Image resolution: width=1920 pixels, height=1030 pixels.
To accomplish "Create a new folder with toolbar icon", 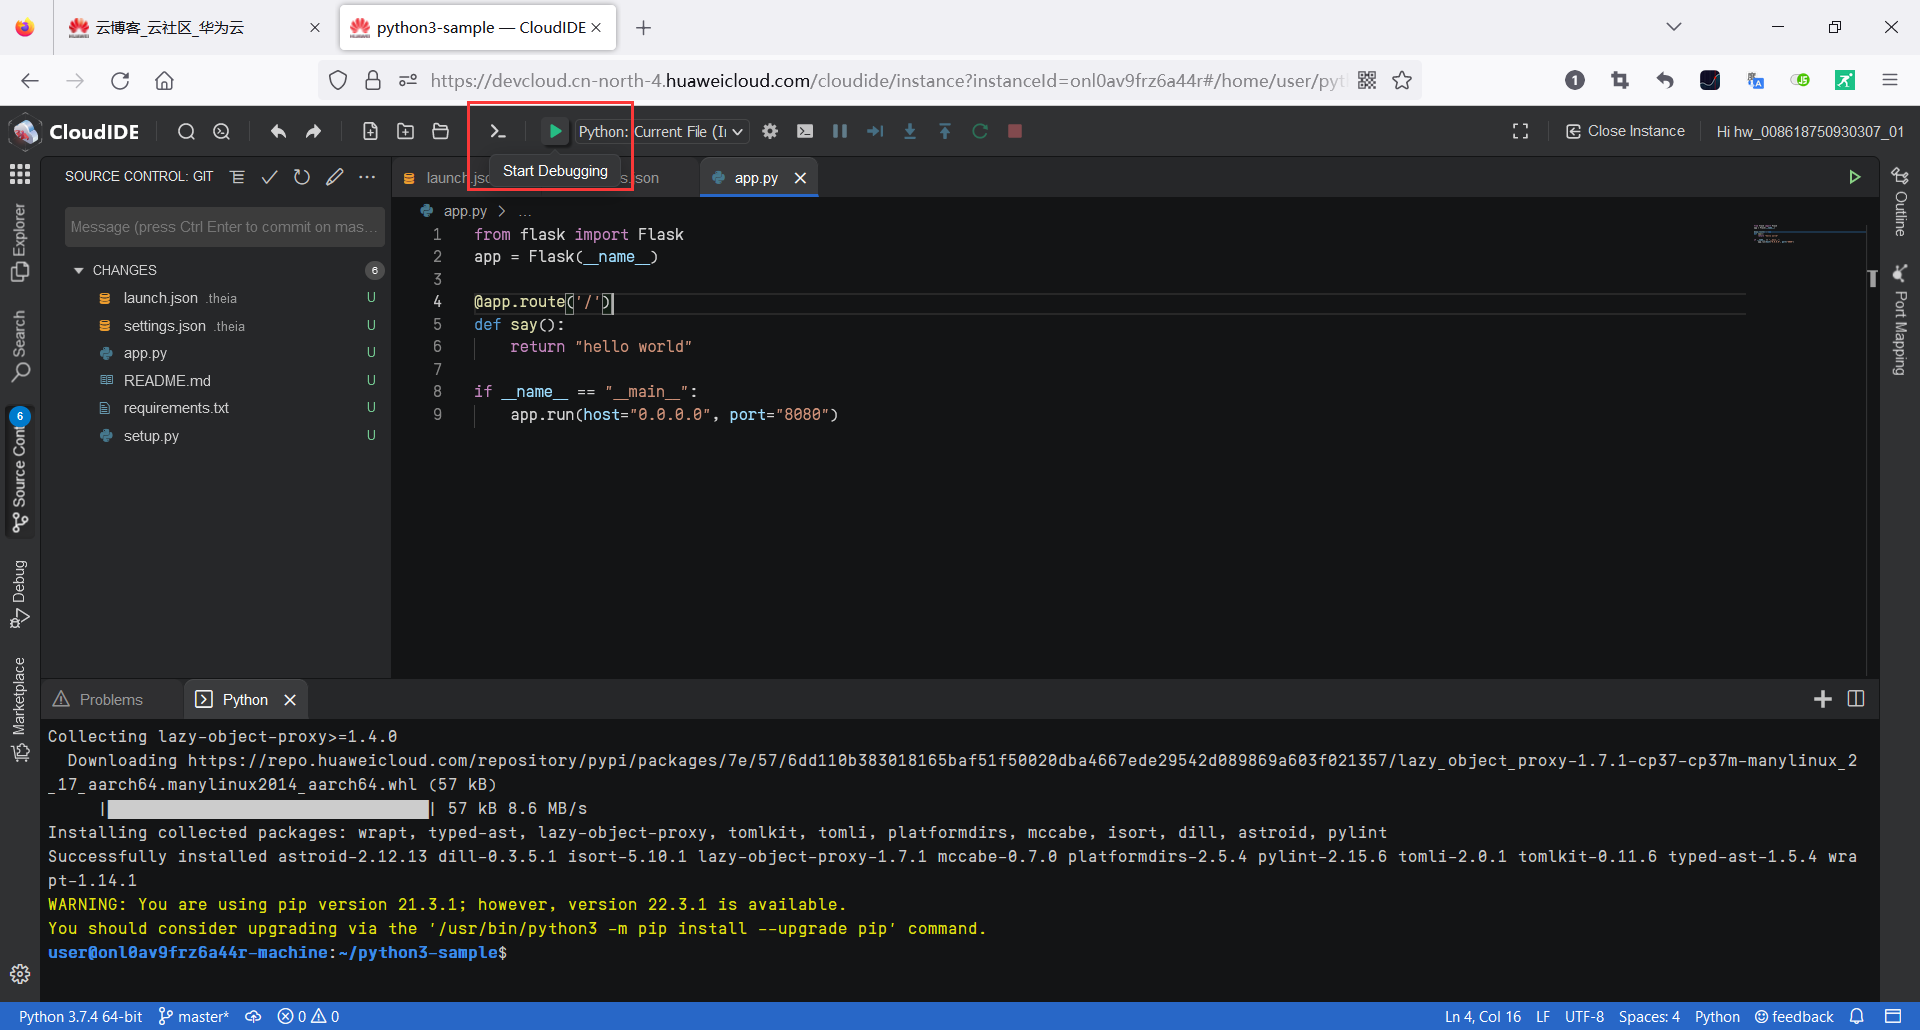I will [x=405, y=131].
